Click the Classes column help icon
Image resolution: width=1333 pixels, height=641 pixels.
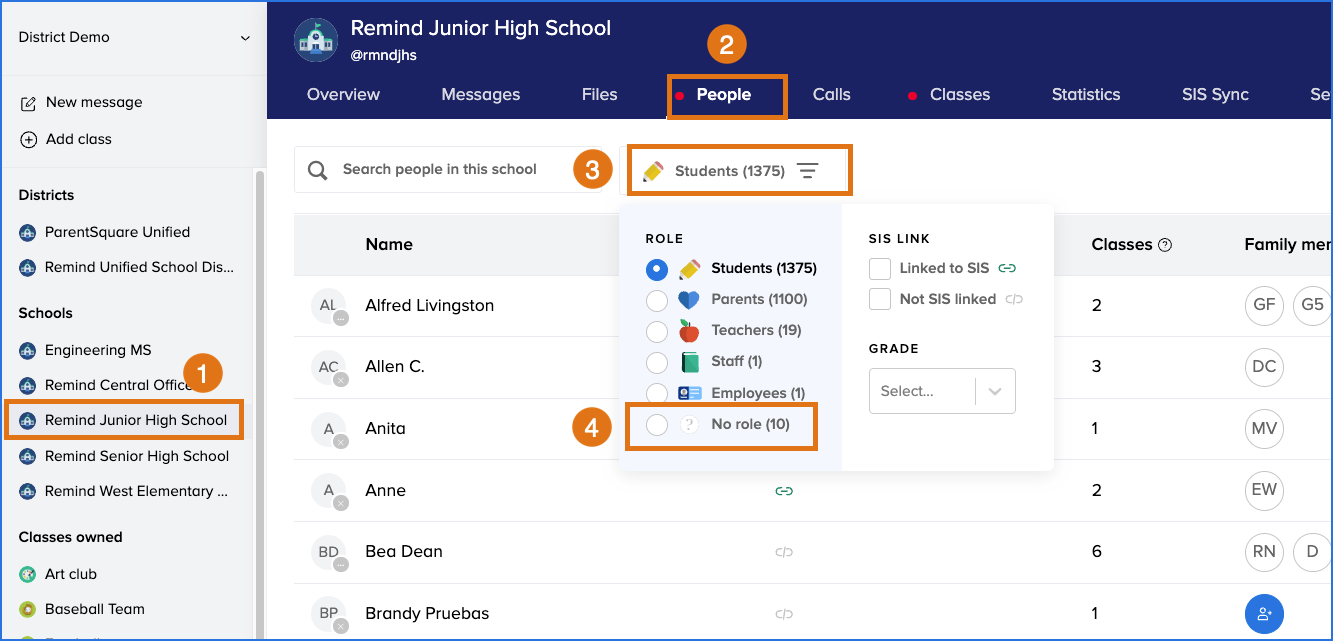[x=1165, y=245]
